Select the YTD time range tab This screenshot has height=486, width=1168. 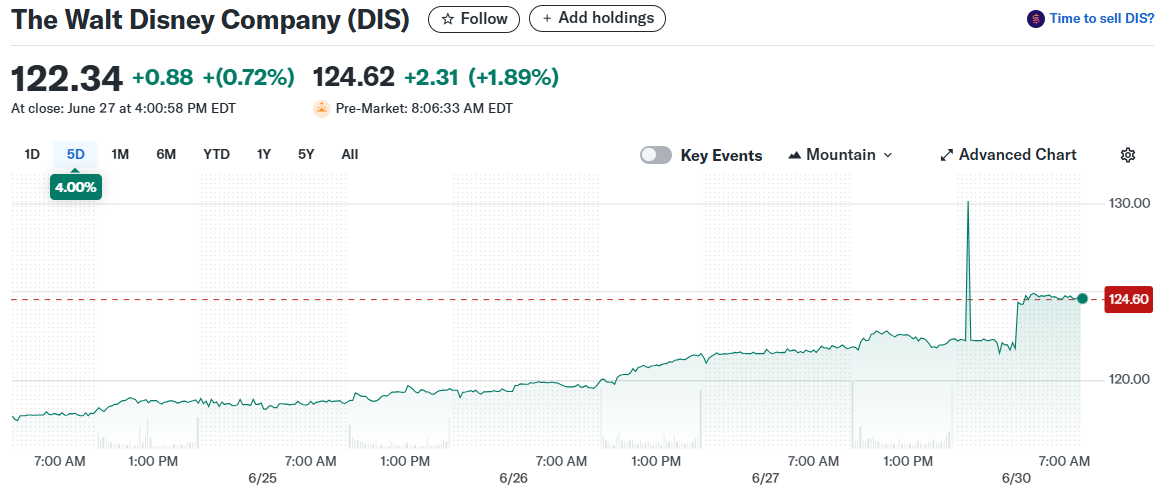tap(217, 155)
